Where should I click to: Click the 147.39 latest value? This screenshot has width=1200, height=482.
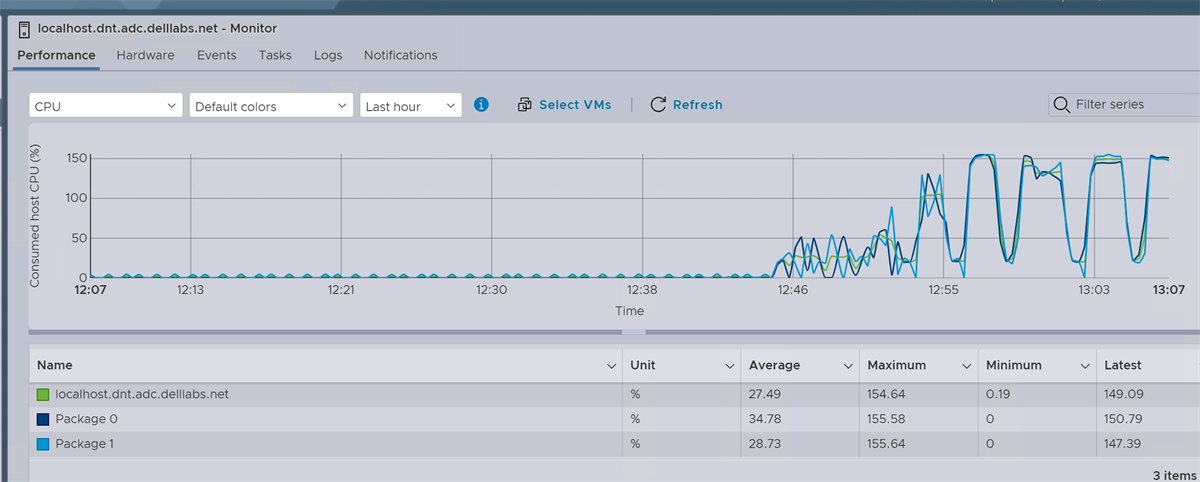(1124, 443)
